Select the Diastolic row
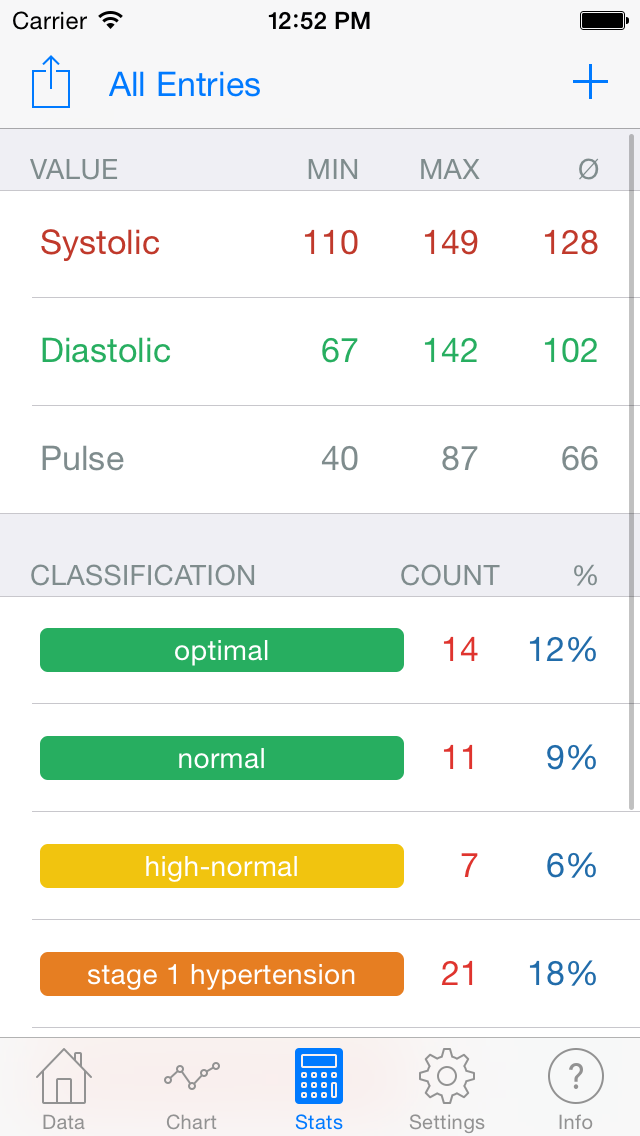The height and width of the screenshot is (1136, 640). click(320, 351)
